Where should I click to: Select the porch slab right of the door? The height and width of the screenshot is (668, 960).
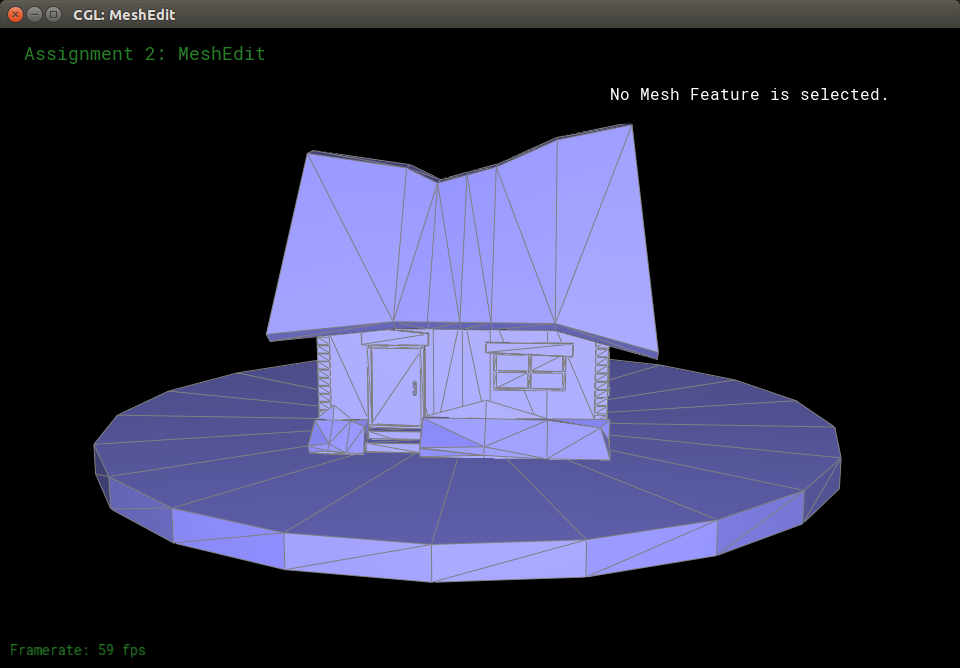(x=515, y=435)
